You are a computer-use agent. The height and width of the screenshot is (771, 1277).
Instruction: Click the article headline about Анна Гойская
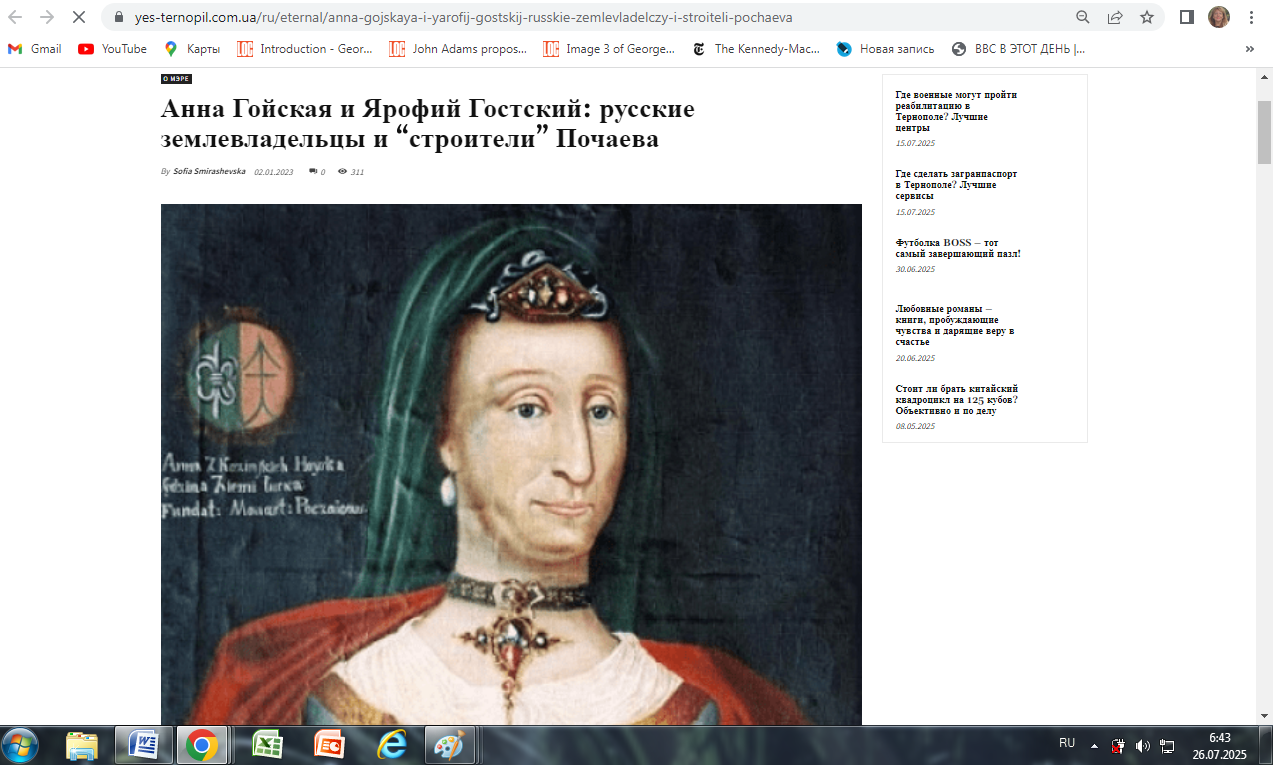tap(428, 124)
